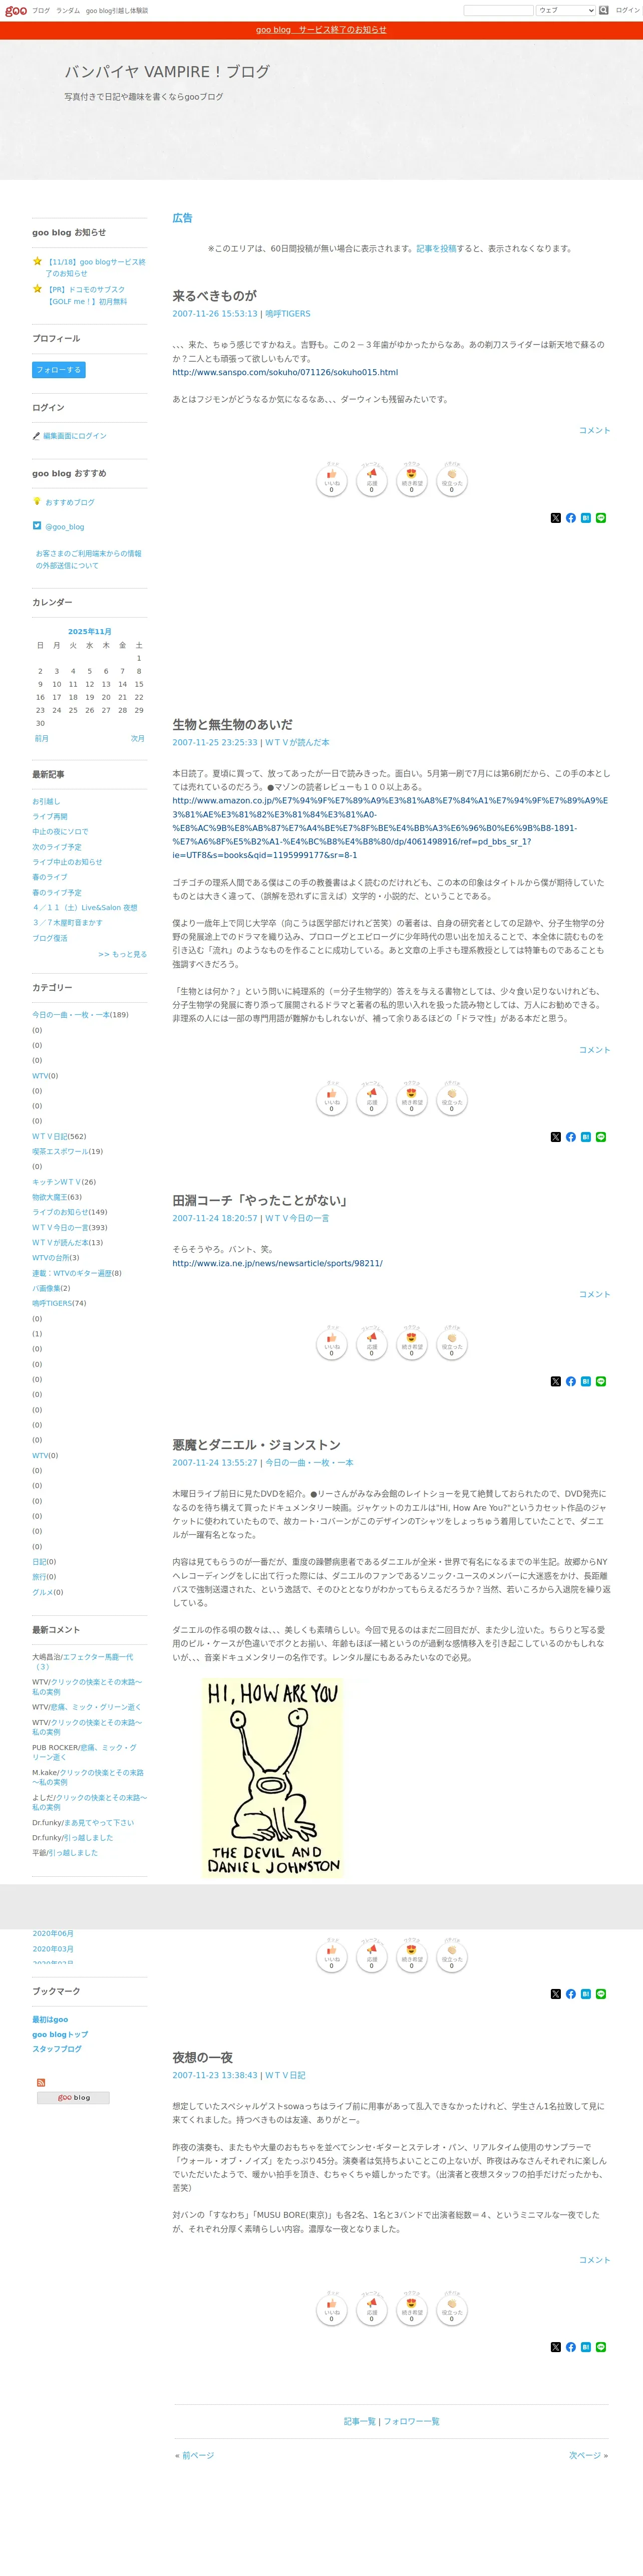Go to 前月 in the calendar
Image resolution: width=643 pixels, height=2576 pixels.
click(42, 739)
